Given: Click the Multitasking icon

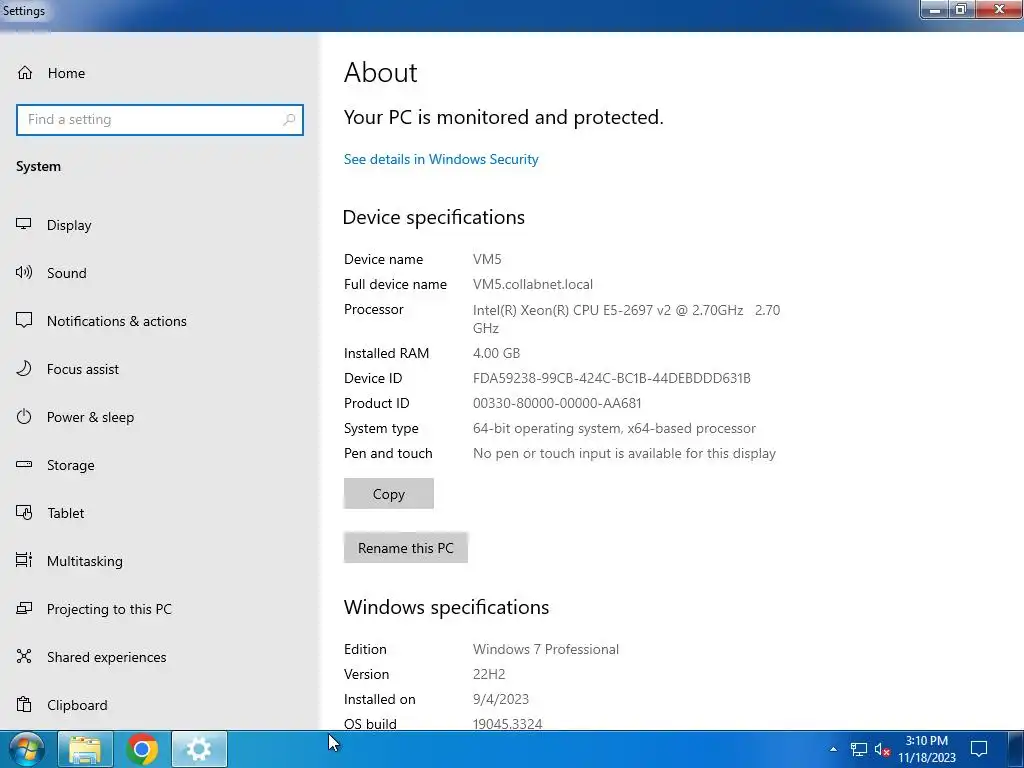Looking at the screenshot, I should coord(24,560).
